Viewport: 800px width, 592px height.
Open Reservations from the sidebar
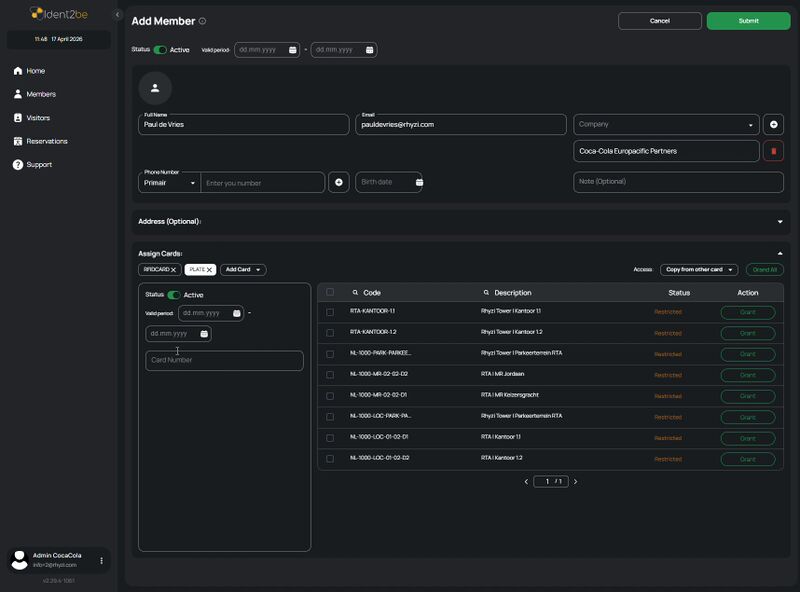(46, 141)
